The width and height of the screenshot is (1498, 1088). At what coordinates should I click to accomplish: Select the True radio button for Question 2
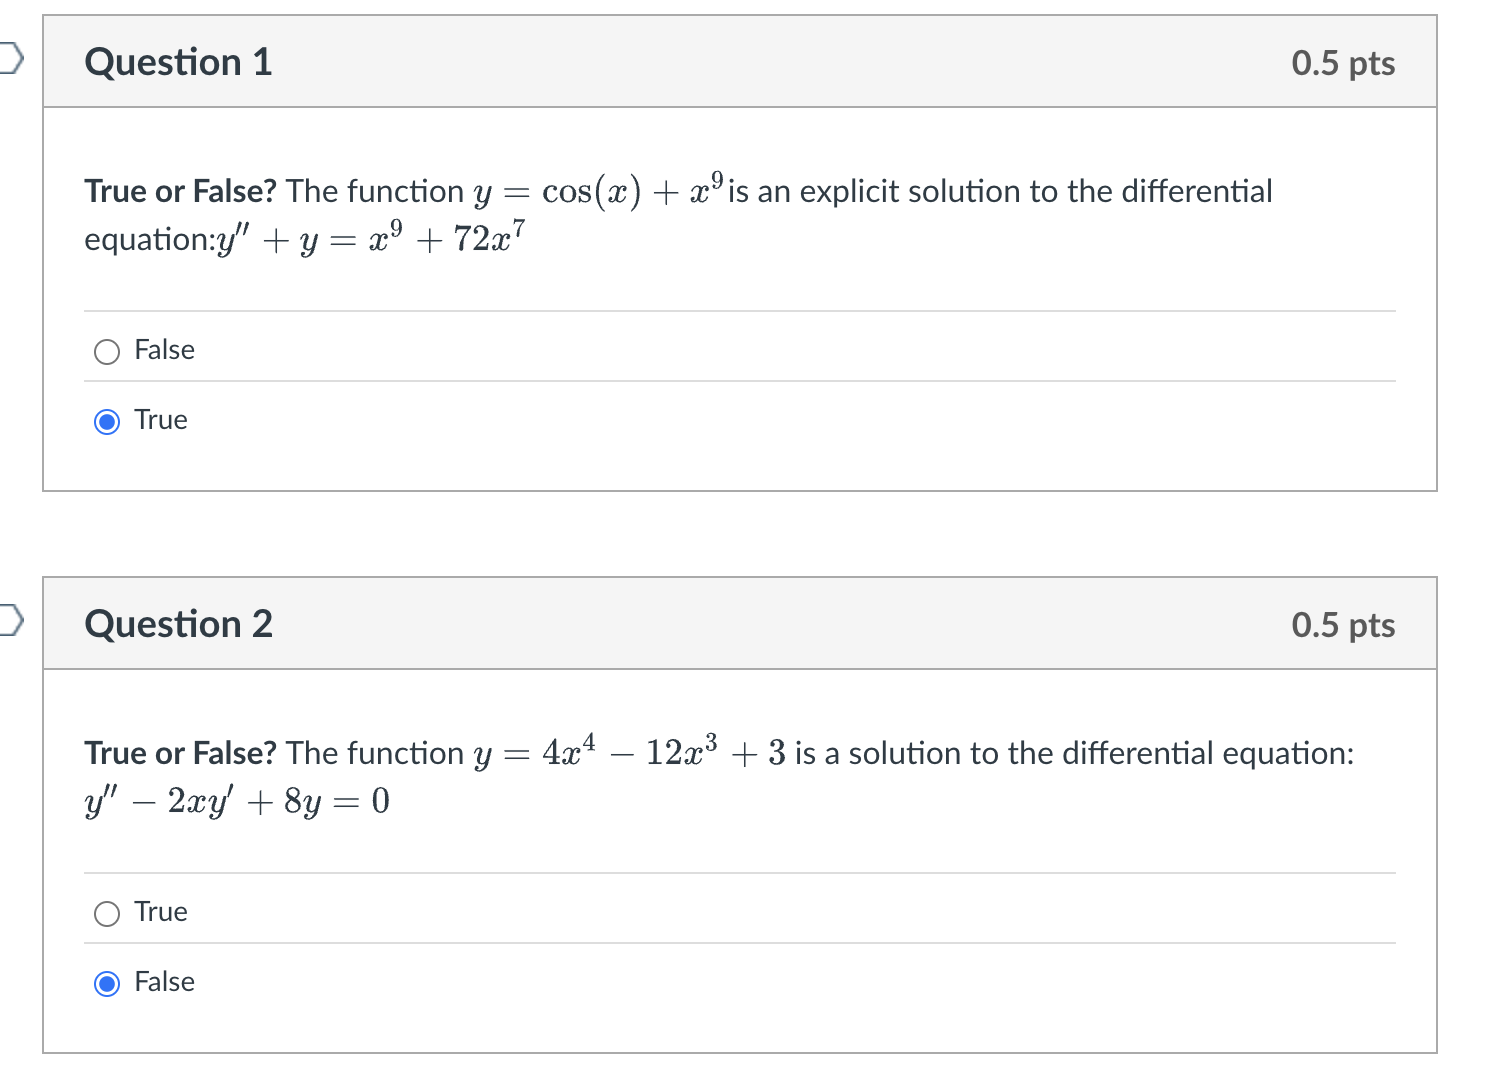pos(106,913)
